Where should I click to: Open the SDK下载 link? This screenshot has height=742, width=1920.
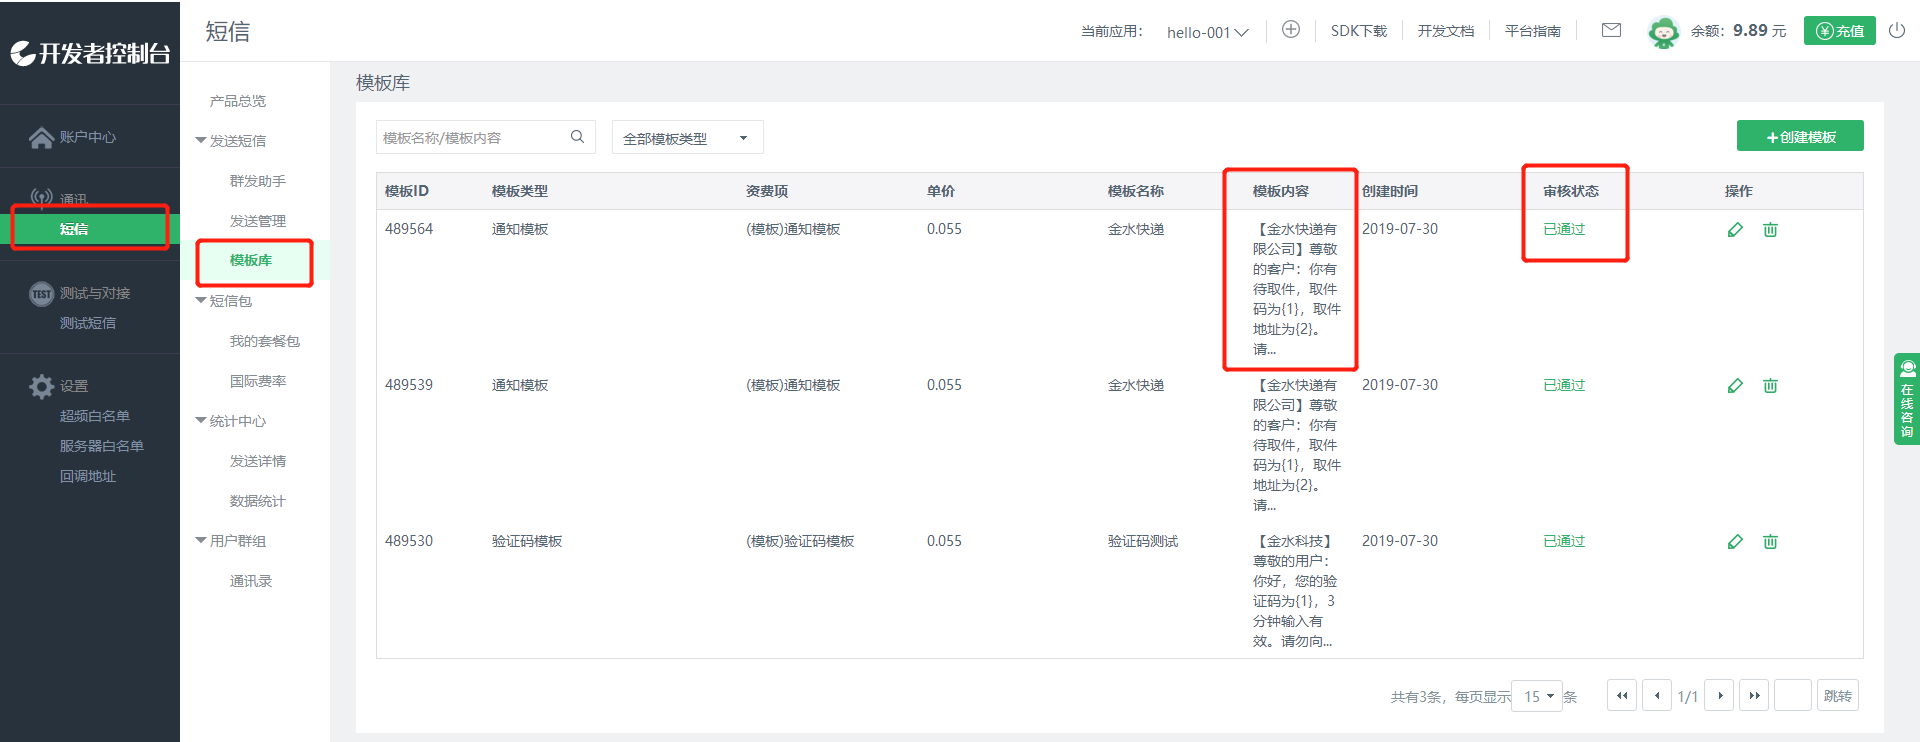coord(1359,31)
